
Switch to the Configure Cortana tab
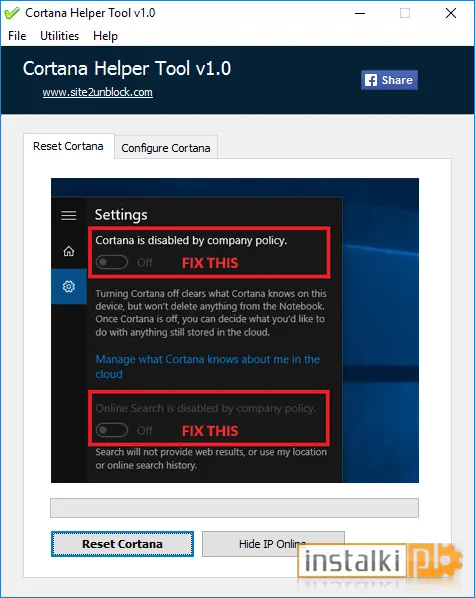[166, 148]
